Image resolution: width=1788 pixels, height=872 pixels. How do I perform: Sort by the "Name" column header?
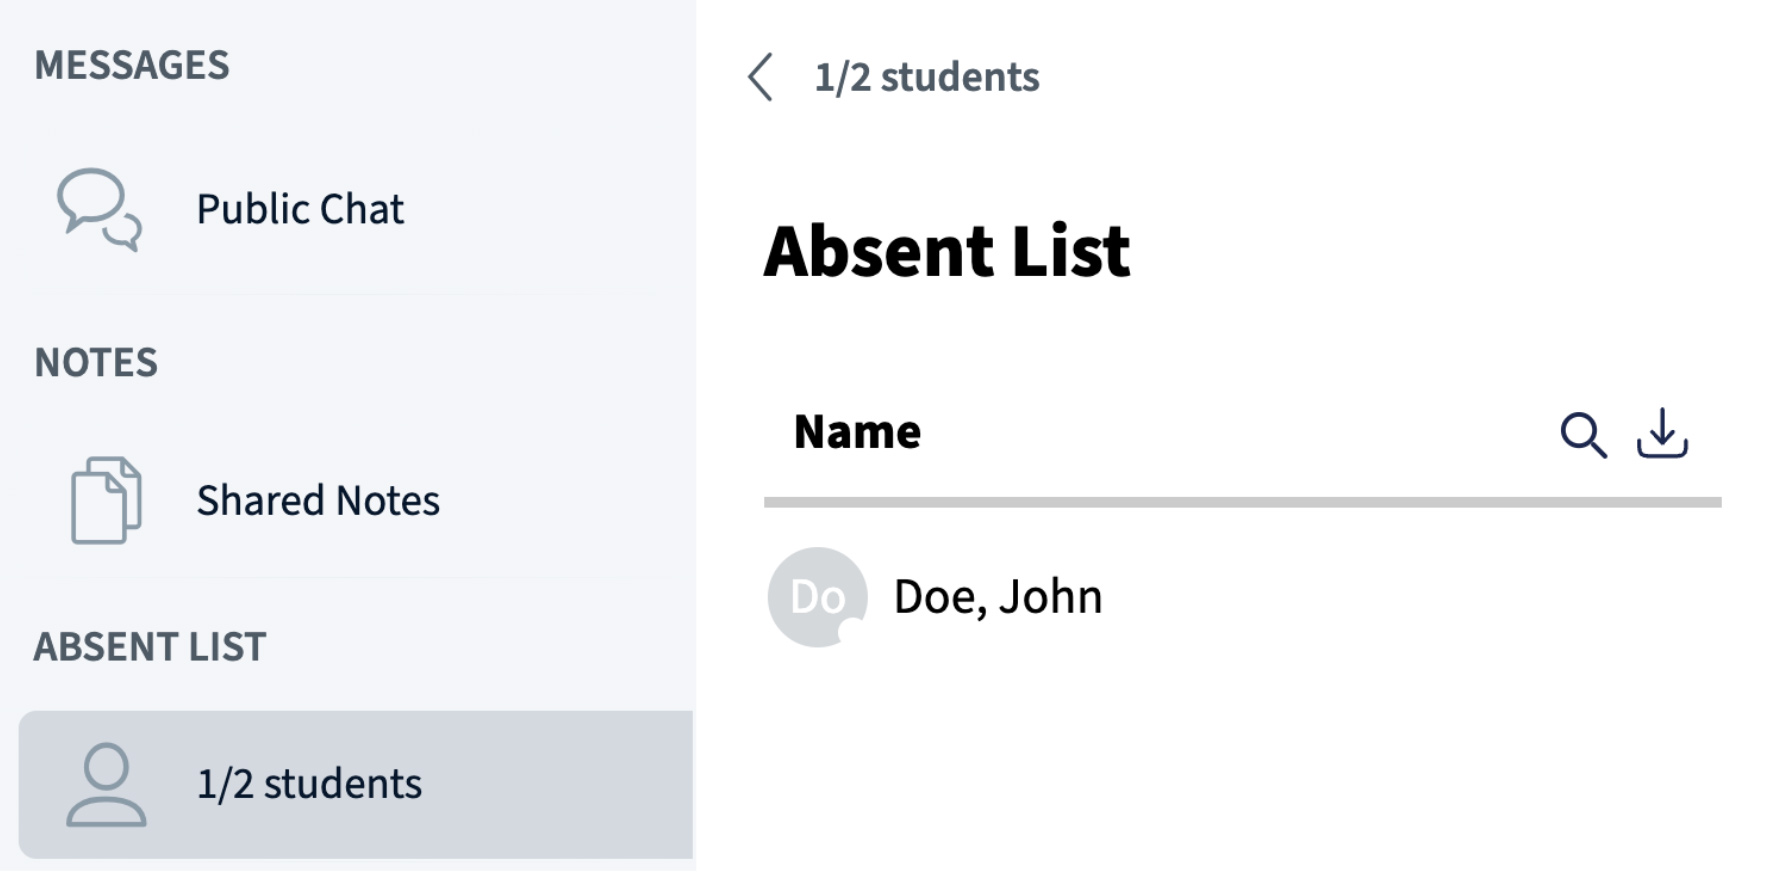[857, 432]
